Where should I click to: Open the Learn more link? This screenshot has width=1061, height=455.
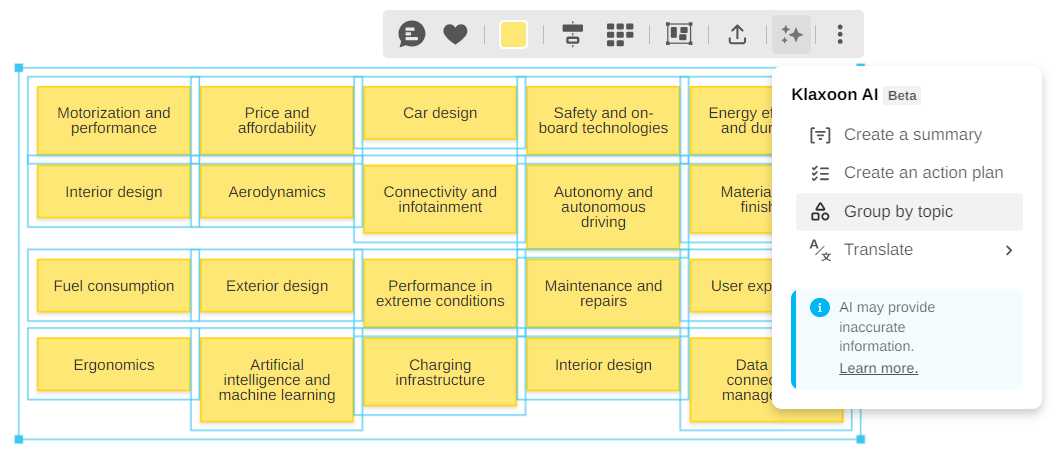coord(878,369)
